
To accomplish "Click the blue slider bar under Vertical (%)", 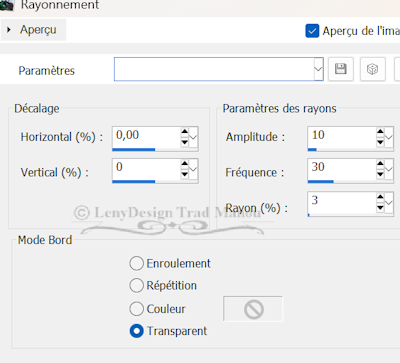I will [134, 182].
